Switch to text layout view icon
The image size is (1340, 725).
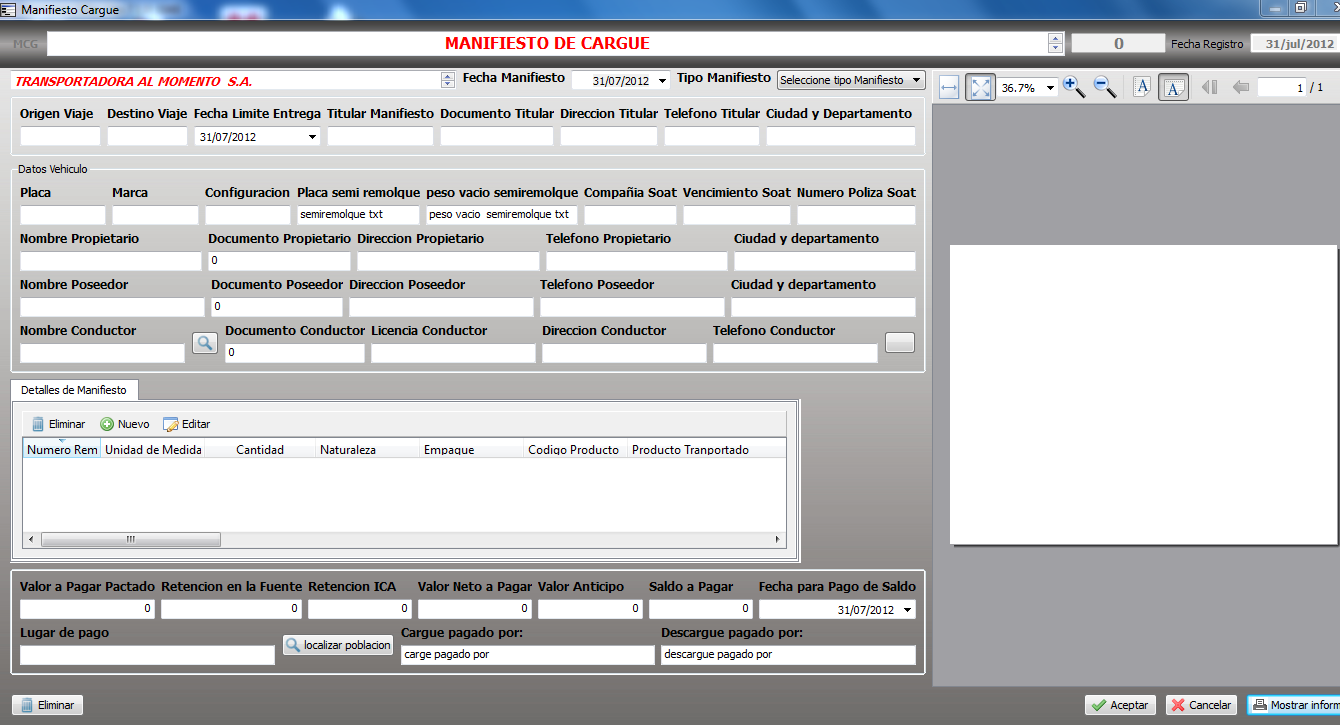coord(1142,87)
